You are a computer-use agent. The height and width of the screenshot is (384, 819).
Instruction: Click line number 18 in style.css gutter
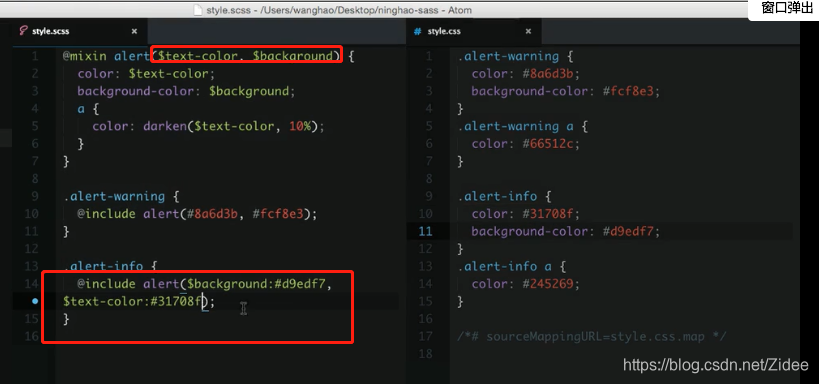coord(426,354)
